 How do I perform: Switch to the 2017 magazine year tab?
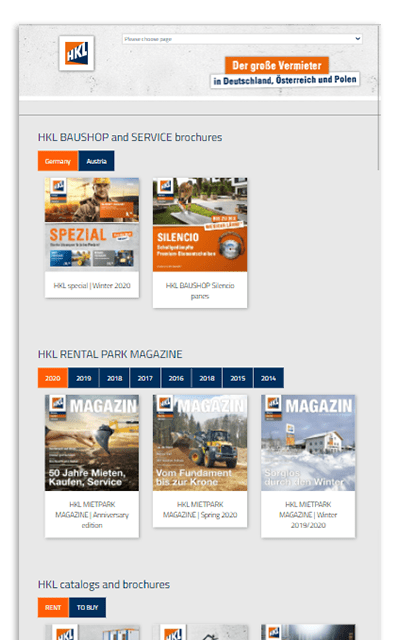(x=145, y=378)
